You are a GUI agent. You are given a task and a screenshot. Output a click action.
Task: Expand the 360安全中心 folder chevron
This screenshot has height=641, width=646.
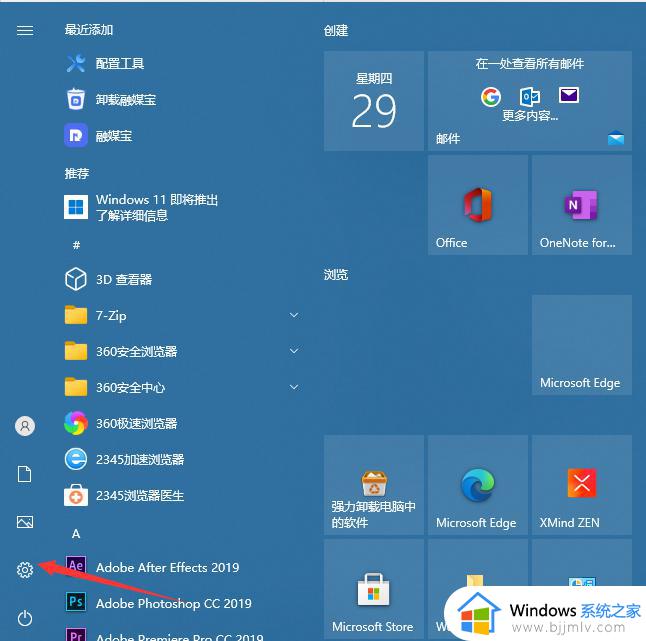(294, 387)
